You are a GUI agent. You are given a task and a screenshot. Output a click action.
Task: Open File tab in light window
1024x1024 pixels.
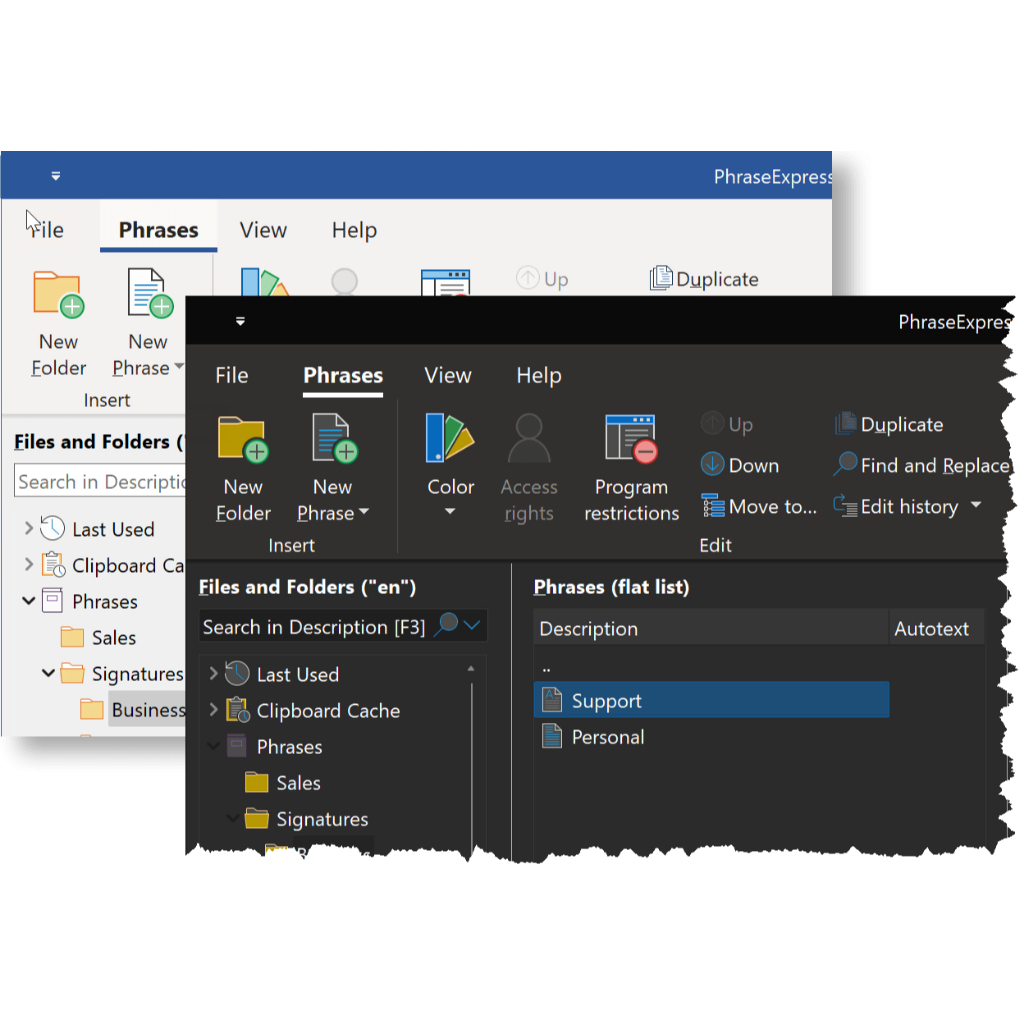[x=47, y=230]
